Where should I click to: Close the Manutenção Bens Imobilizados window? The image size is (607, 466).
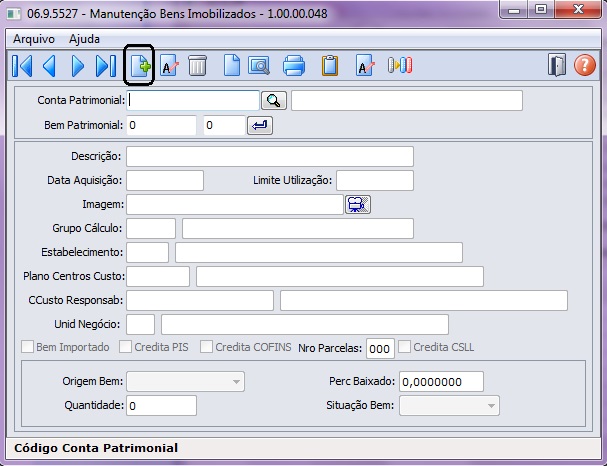(578, 9)
